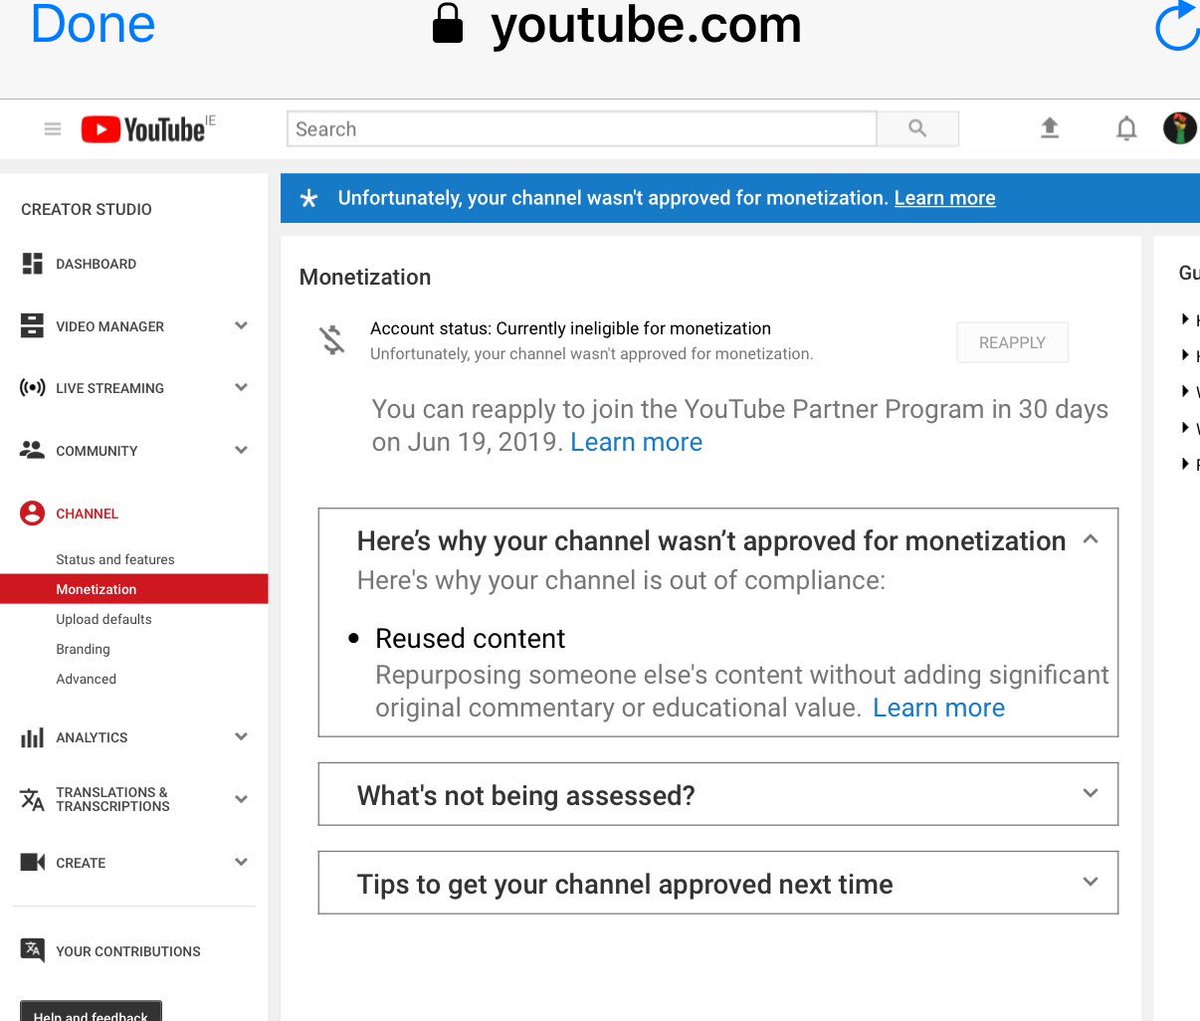
Task: Open Dashboard in Creator Studio
Action: (96, 264)
